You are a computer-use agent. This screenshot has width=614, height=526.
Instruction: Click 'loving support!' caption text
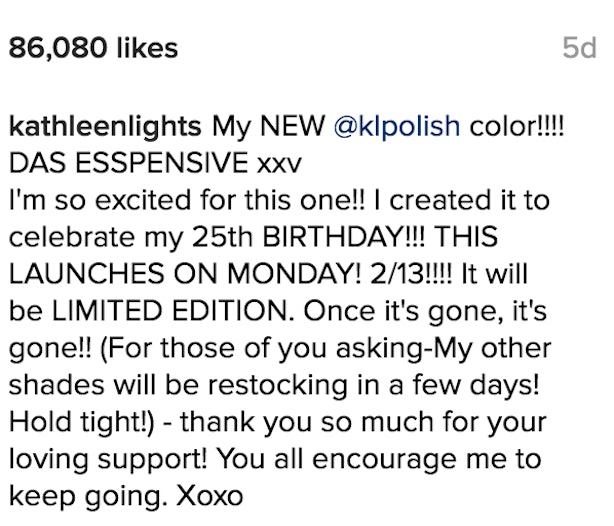(108, 460)
